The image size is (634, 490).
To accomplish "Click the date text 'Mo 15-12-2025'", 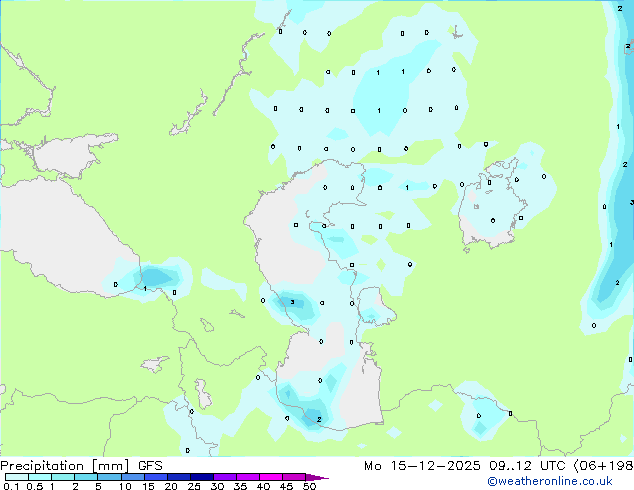I will [422, 466].
